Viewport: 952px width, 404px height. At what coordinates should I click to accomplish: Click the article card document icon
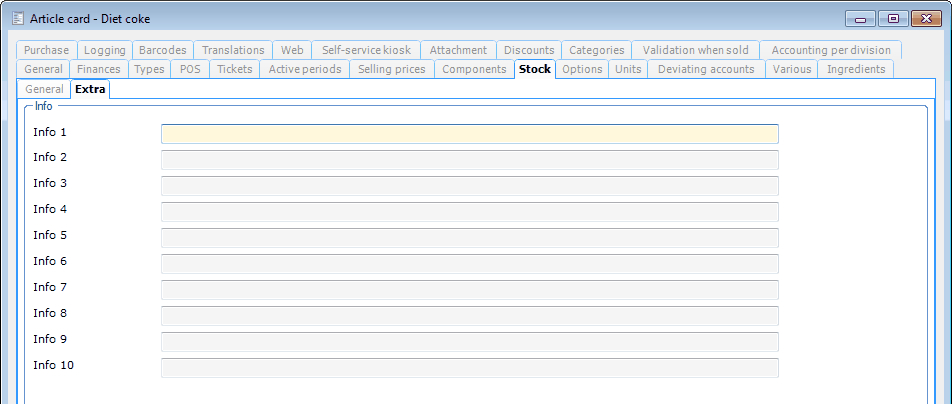17,18
